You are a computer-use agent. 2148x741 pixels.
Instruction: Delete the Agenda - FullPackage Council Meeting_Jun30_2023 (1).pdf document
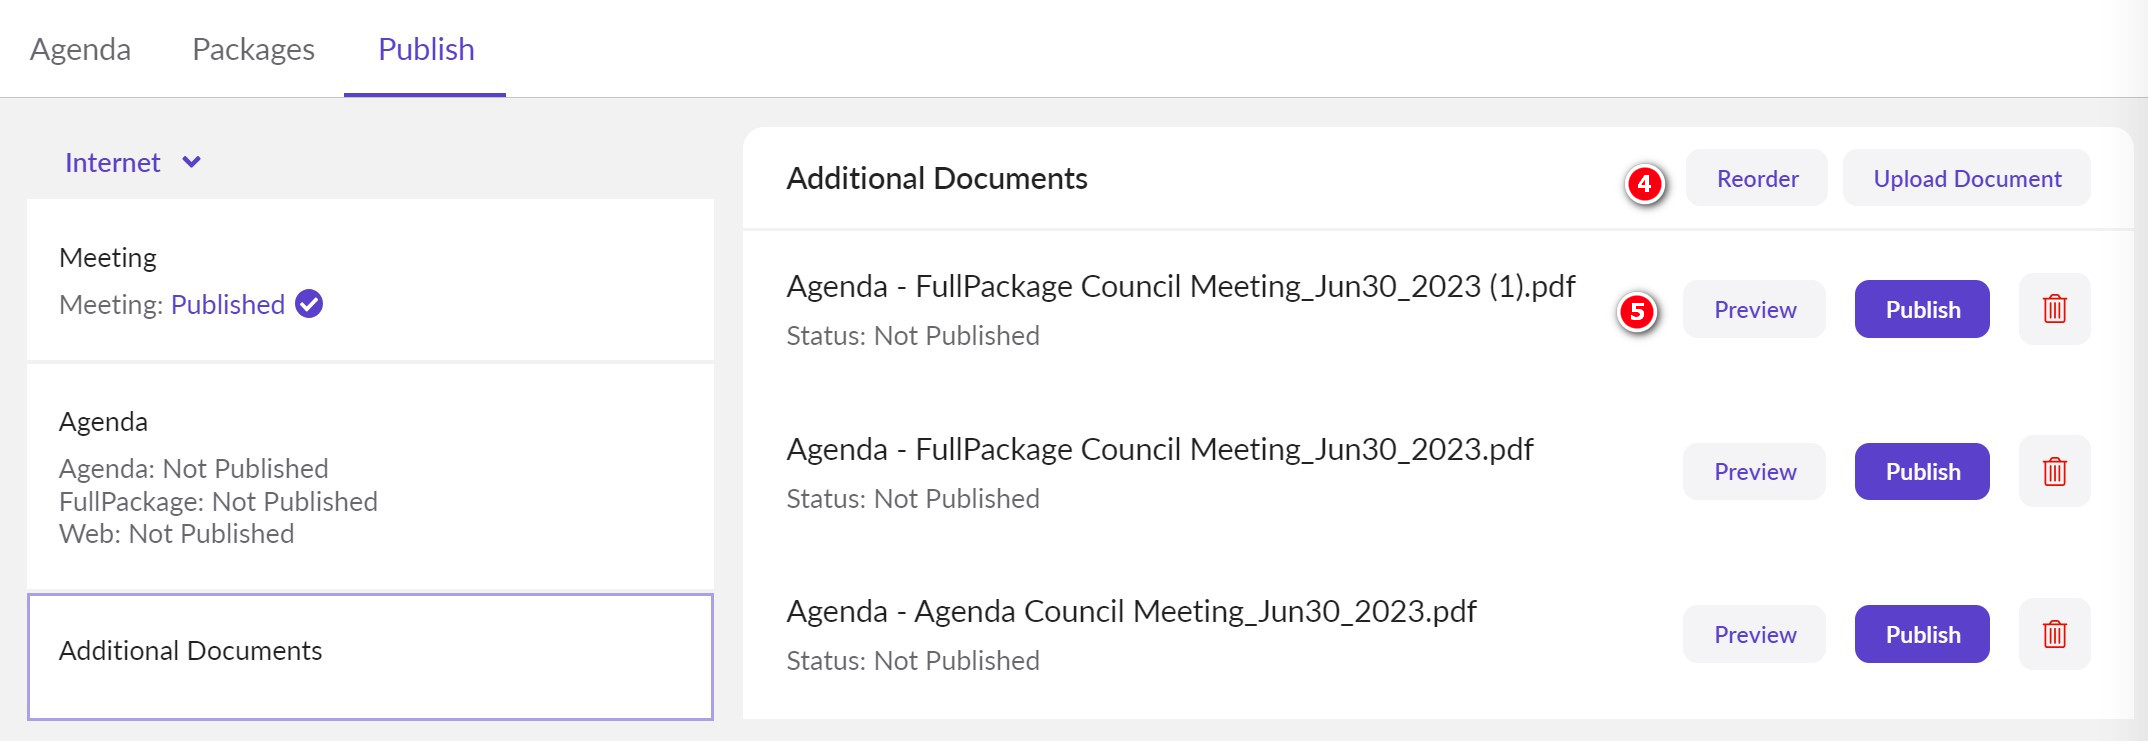tap(2054, 309)
